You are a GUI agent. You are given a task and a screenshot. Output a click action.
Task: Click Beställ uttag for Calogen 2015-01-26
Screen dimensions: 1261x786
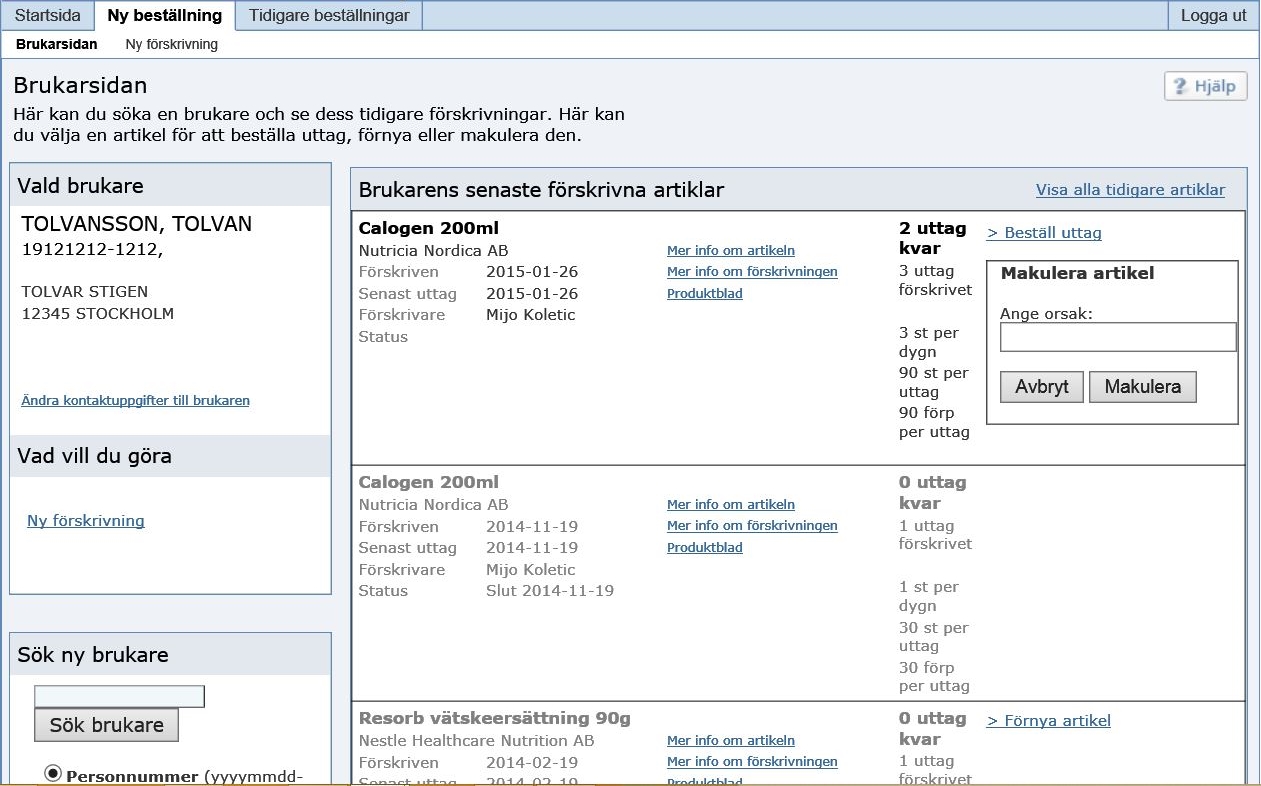point(1044,233)
